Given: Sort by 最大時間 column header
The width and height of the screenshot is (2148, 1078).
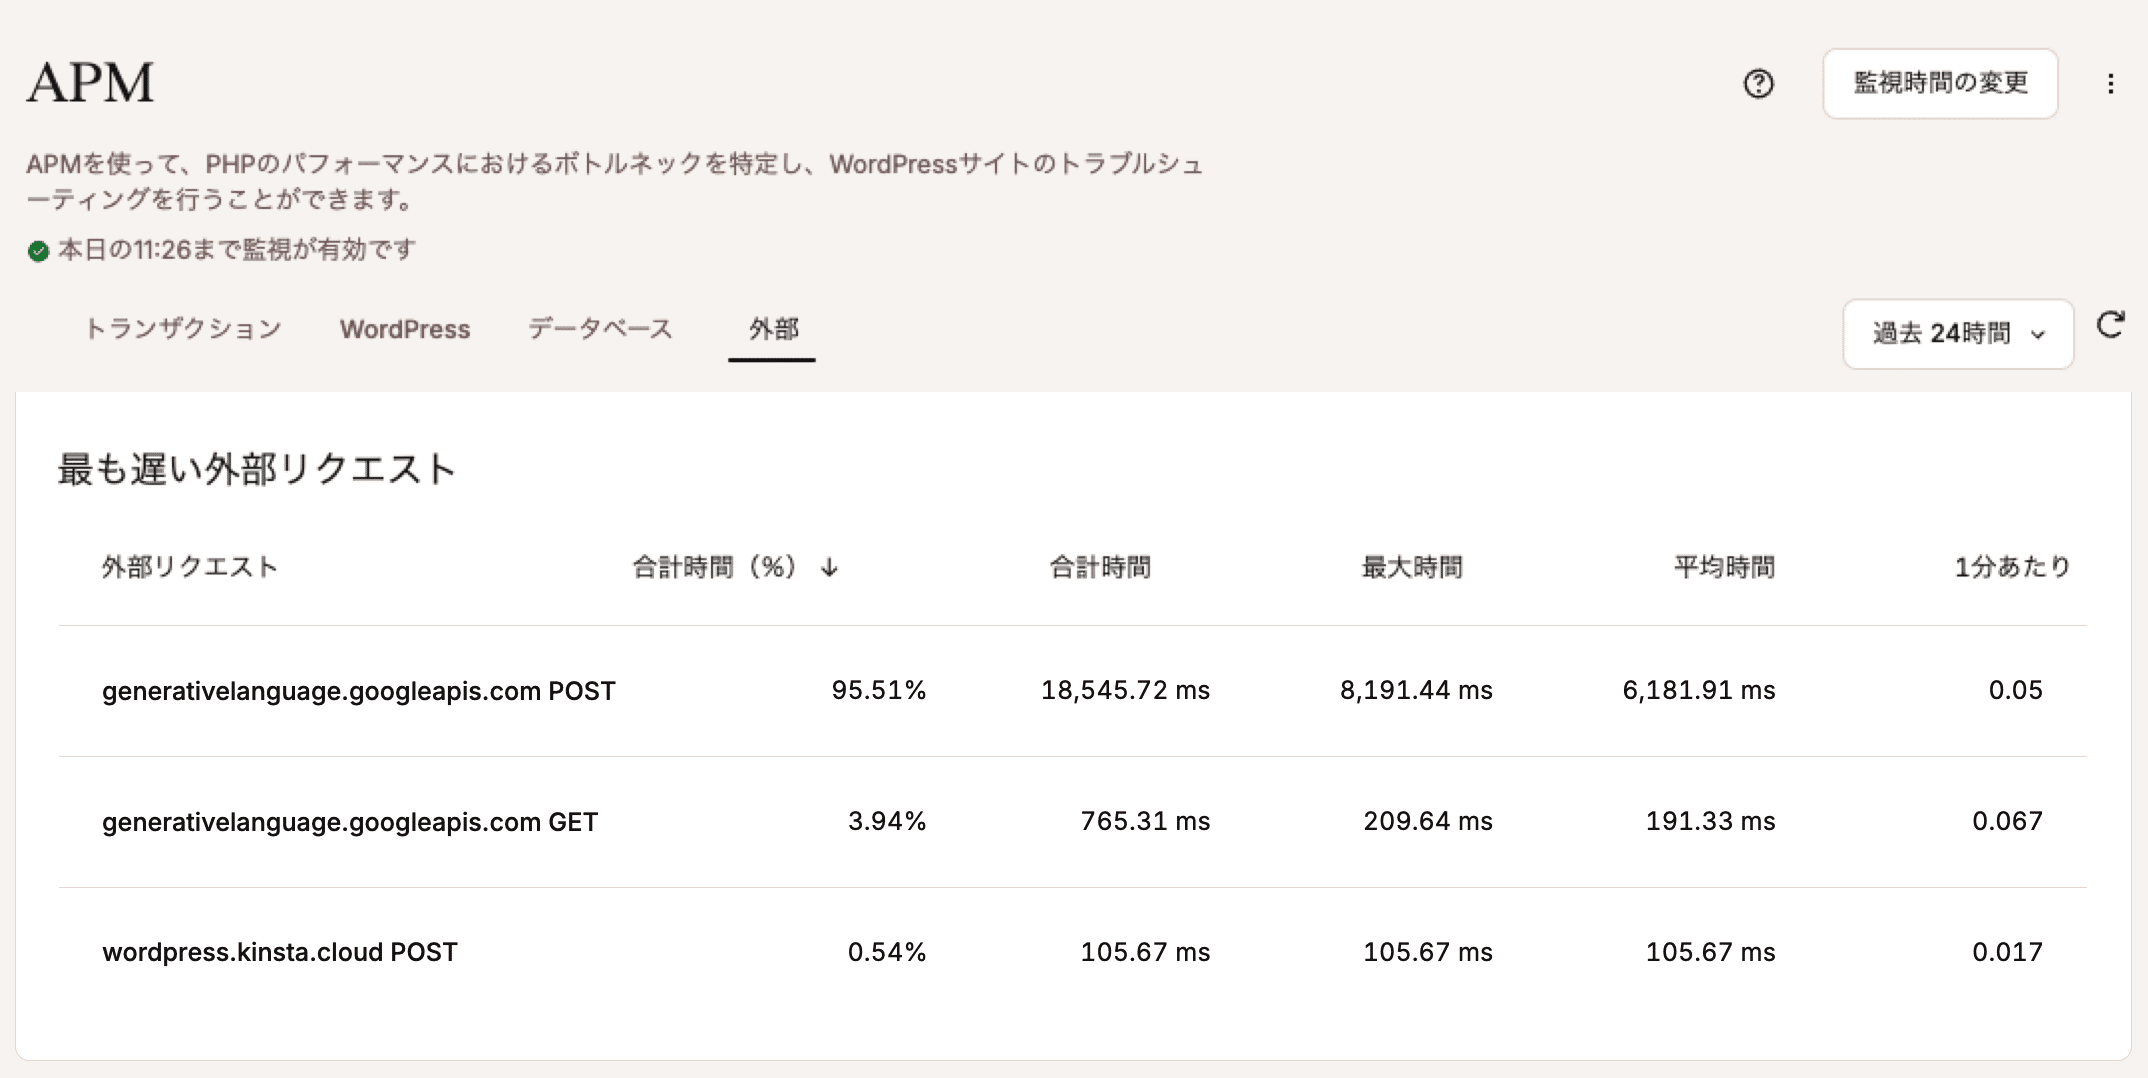Looking at the screenshot, I should (1412, 567).
